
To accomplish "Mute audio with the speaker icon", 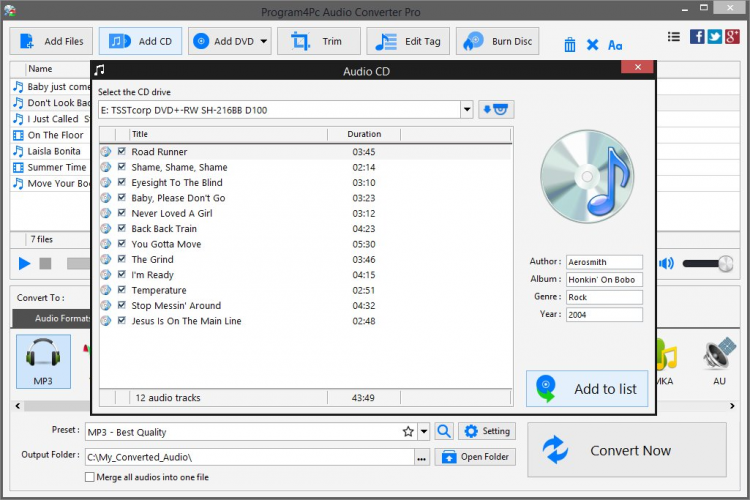I will click(666, 263).
